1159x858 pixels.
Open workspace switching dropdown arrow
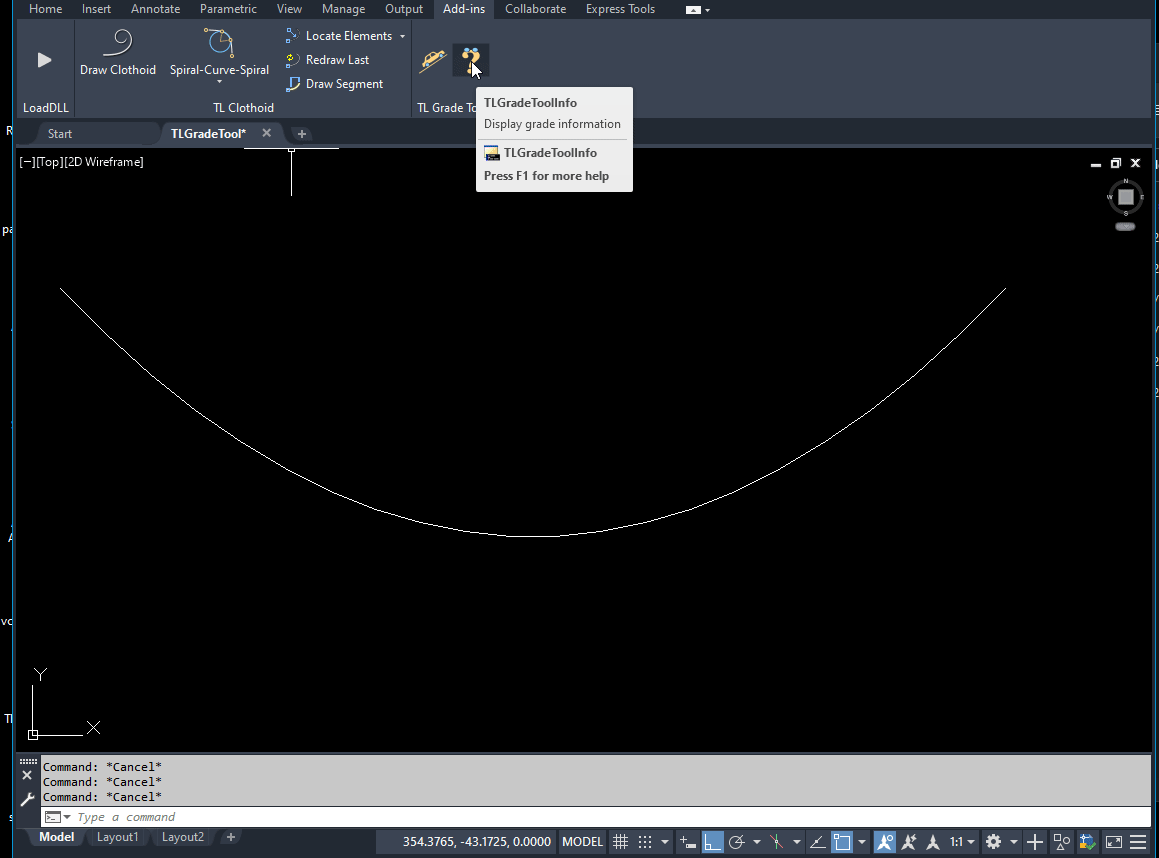click(1013, 842)
